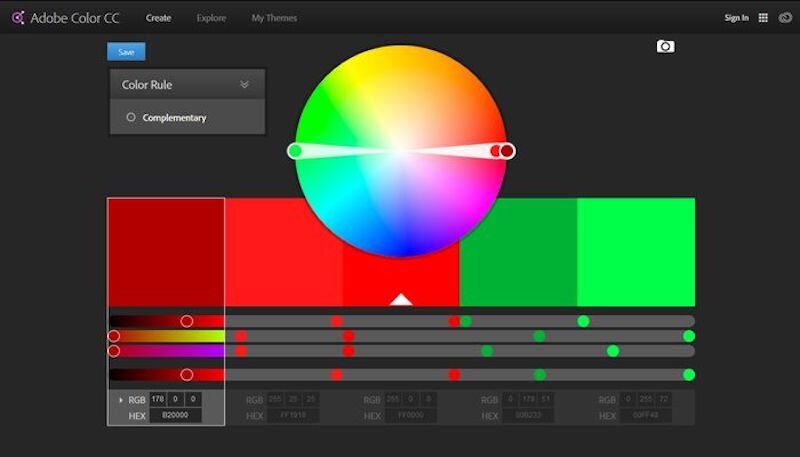Screen dimensions: 800x457
Task: Click the Adobe Color CC logo icon
Action: tap(18, 18)
